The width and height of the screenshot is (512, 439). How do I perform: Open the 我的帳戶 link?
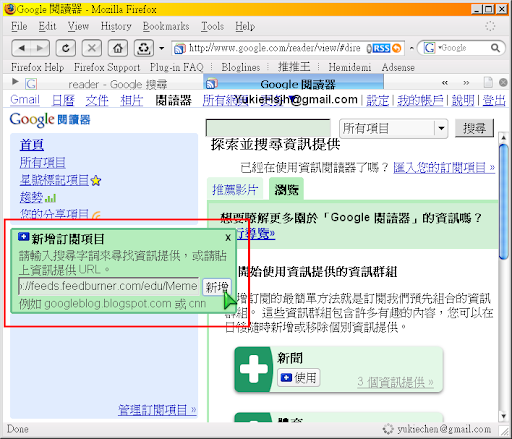(x=420, y=100)
